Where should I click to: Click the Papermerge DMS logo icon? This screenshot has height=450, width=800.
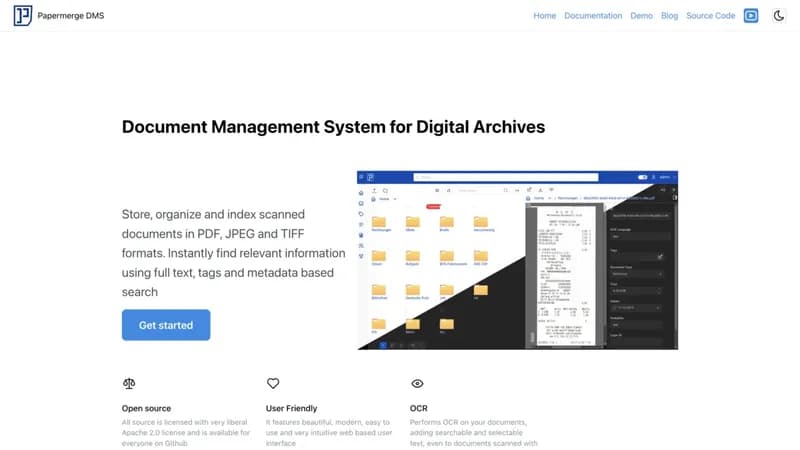[22, 15]
